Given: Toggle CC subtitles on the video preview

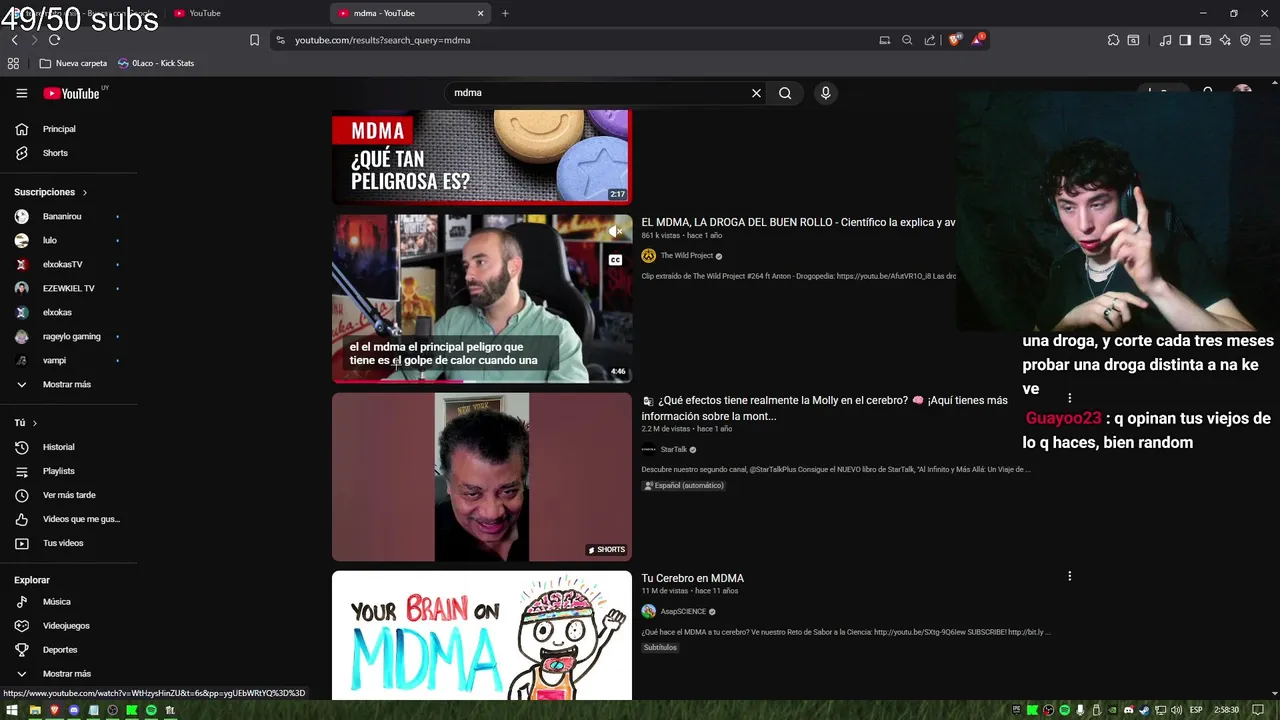Looking at the screenshot, I should (x=616, y=260).
